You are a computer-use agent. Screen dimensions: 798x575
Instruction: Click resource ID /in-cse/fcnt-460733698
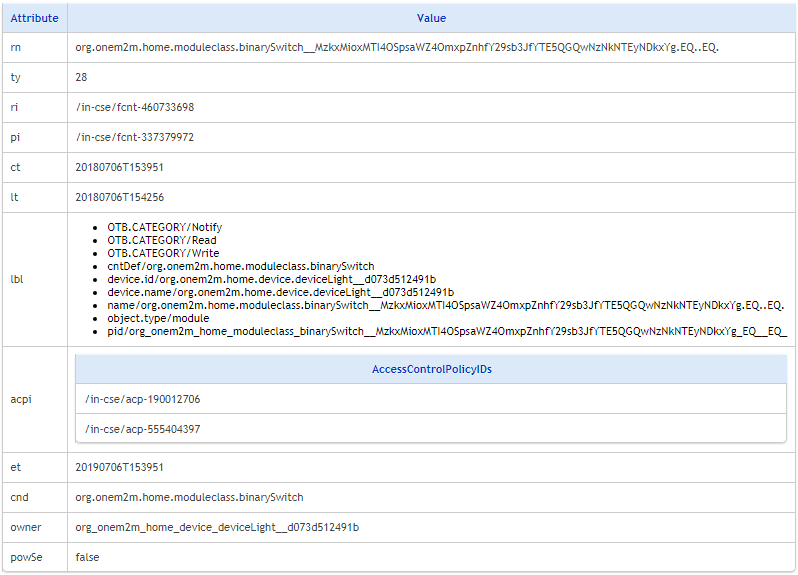135,107
